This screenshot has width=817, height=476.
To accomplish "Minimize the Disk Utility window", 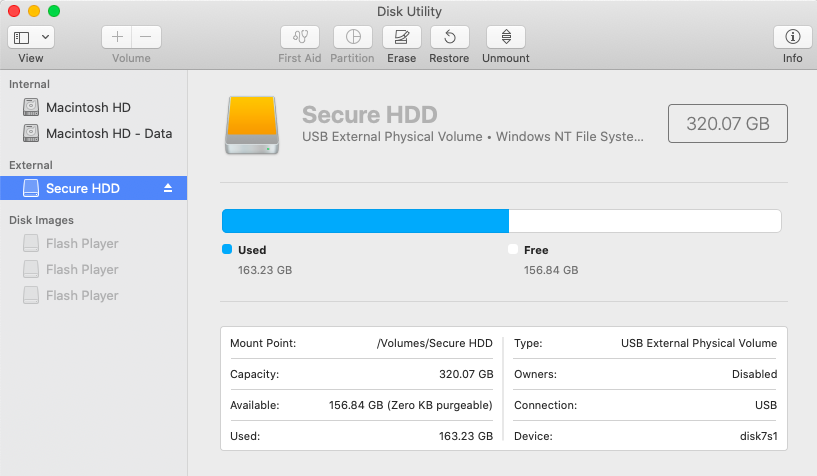I will pos(34,11).
